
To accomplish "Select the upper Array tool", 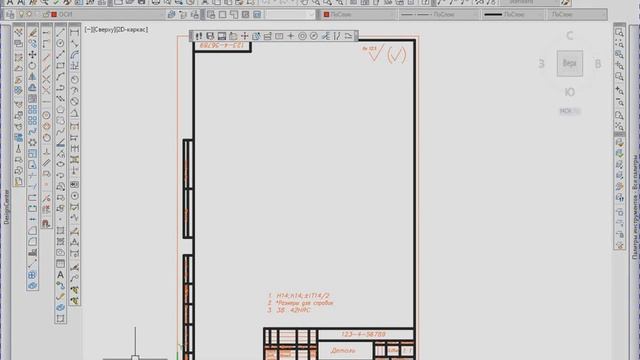I will tap(33, 109).
